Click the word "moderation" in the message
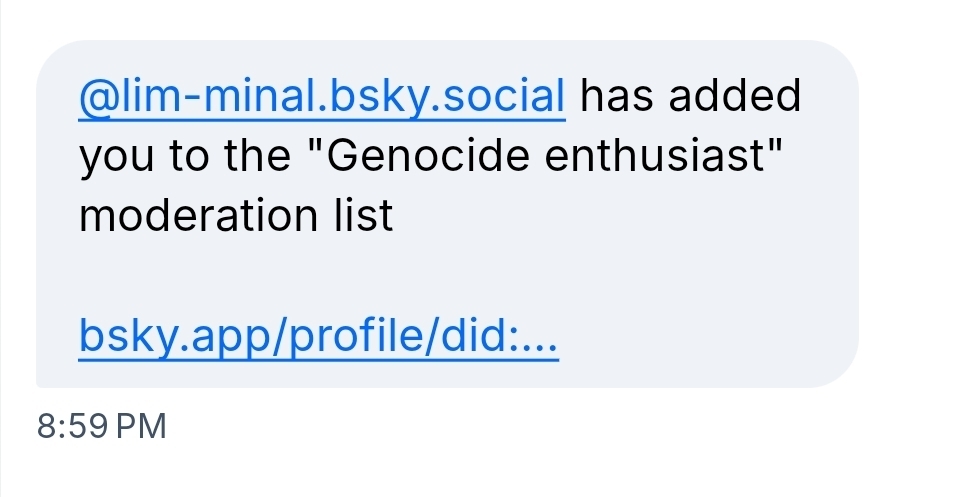Image resolution: width=957 pixels, height=497 pixels. pos(194,216)
